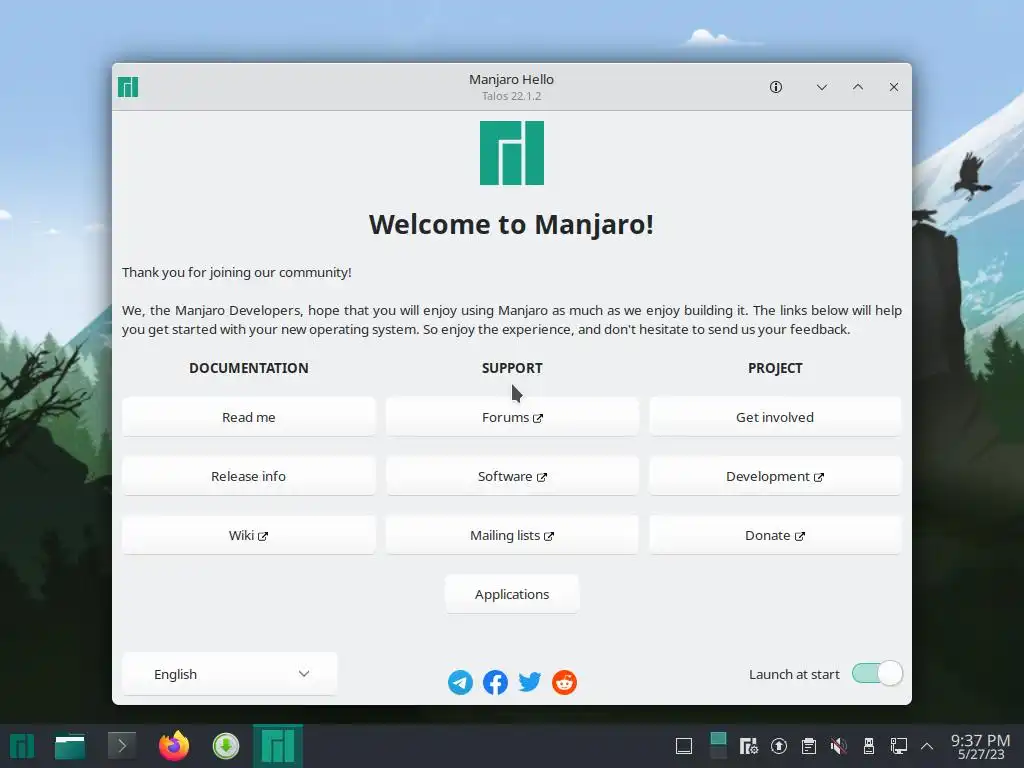
Task: Click the show desktop tray icon
Action: point(684,746)
